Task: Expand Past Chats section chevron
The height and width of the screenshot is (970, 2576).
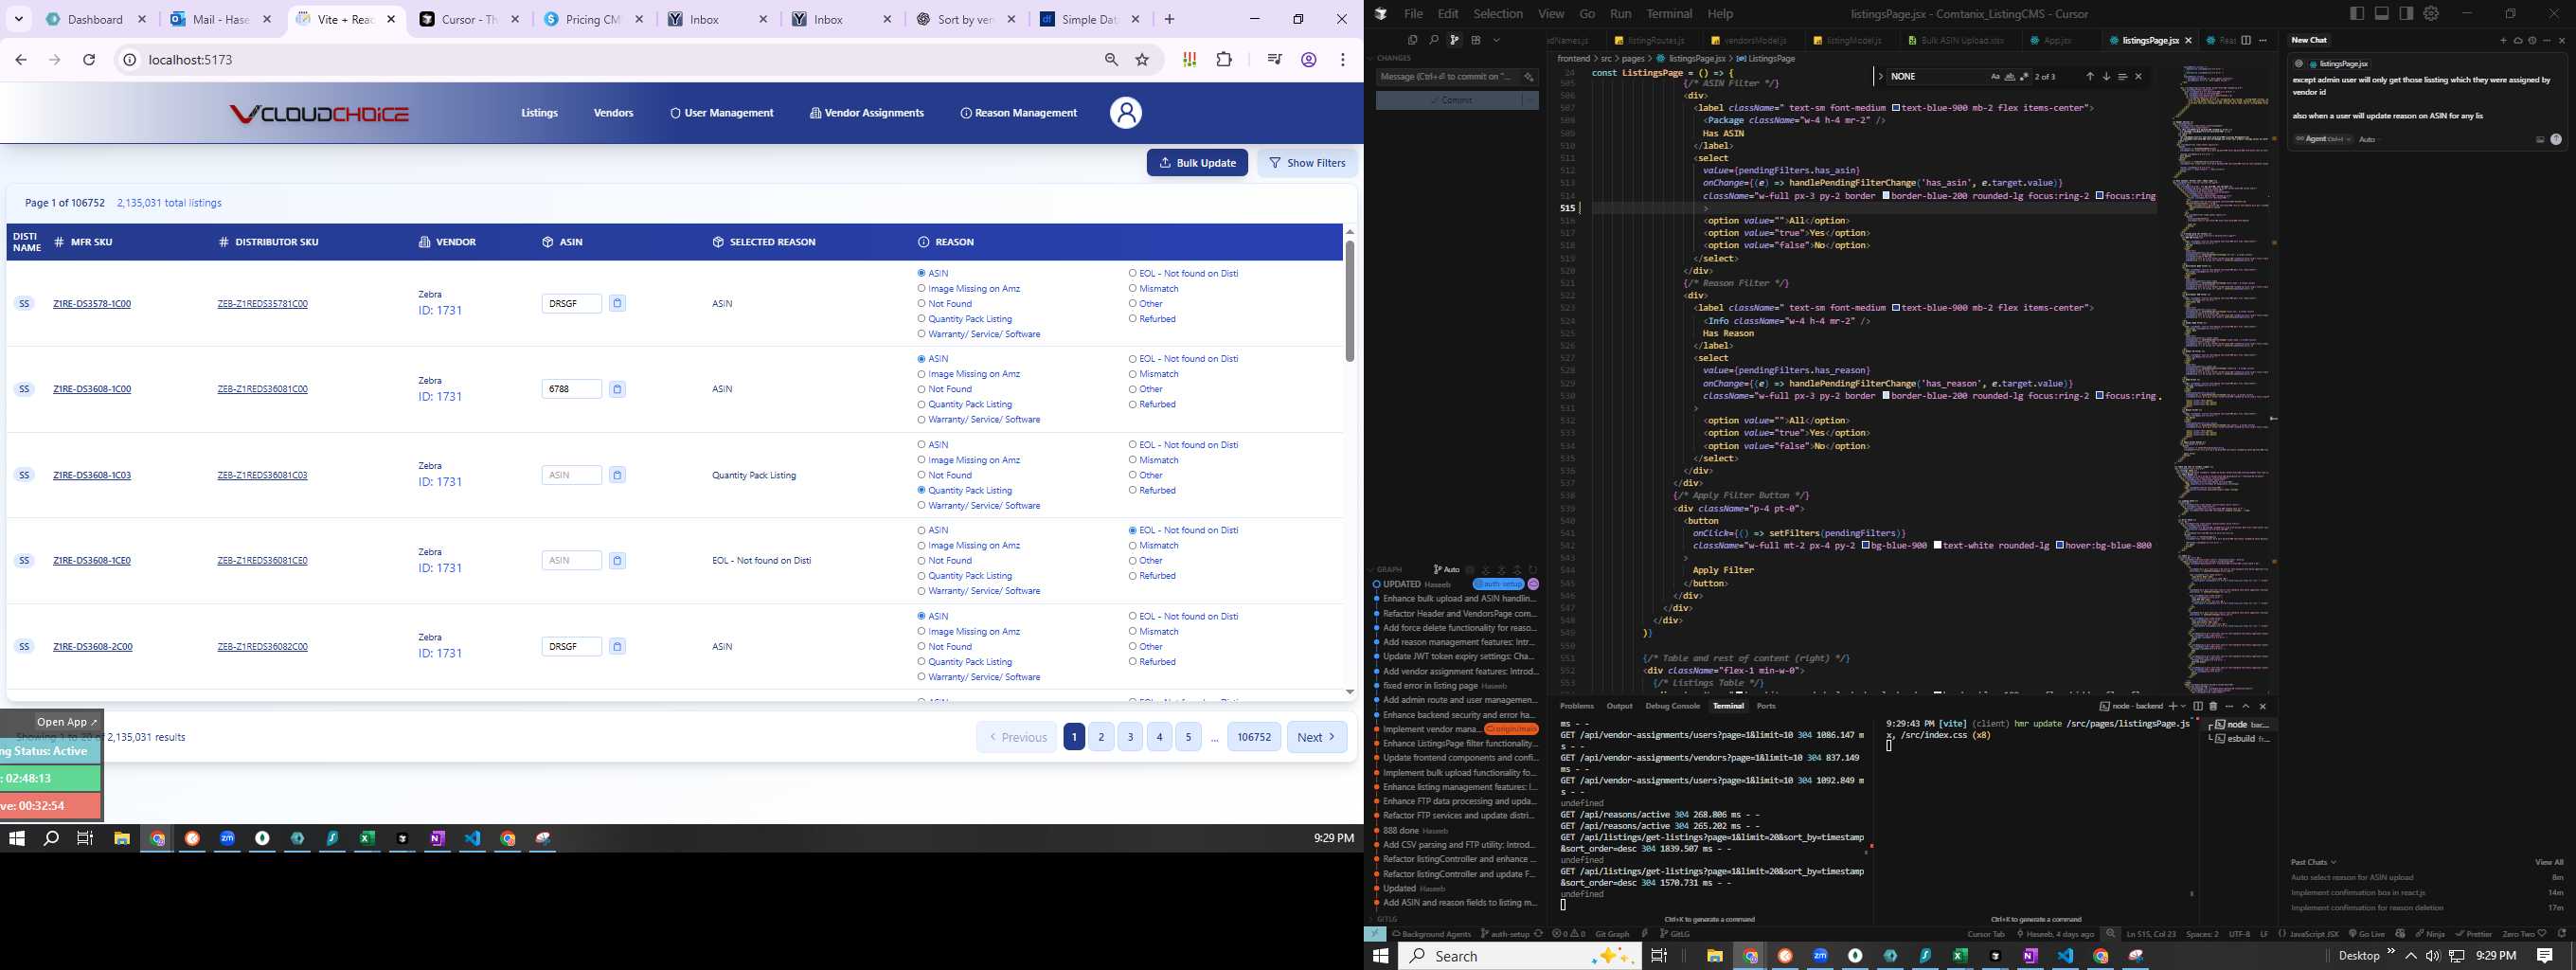Action: [2333, 862]
